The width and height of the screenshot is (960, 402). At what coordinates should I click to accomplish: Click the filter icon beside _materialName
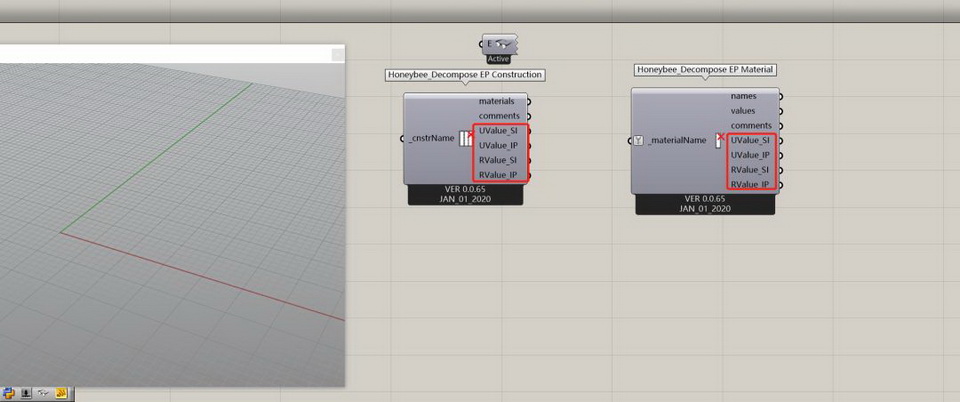(638, 140)
